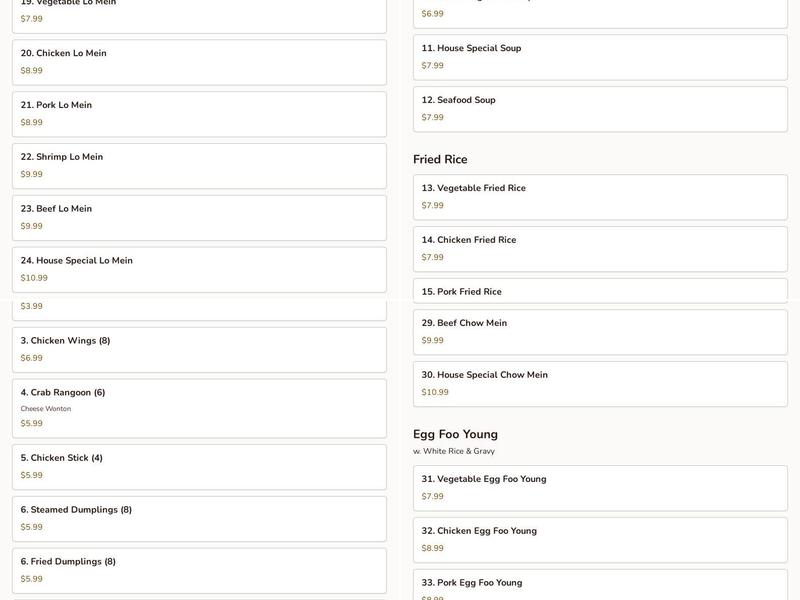Add Pork Lo Mein to the order
Screen dimensions: 800x600
pyautogui.click(x=199, y=114)
